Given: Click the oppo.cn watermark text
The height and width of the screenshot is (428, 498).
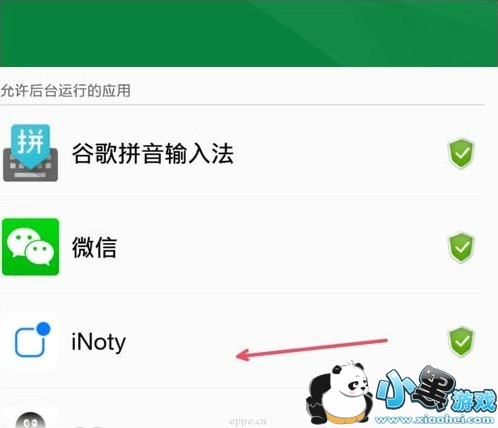Looking at the screenshot, I should point(248,421).
